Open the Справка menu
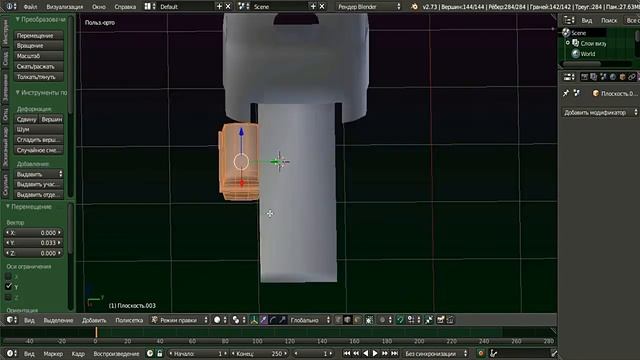This screenshot has height=360, width=640. [125, 7]
